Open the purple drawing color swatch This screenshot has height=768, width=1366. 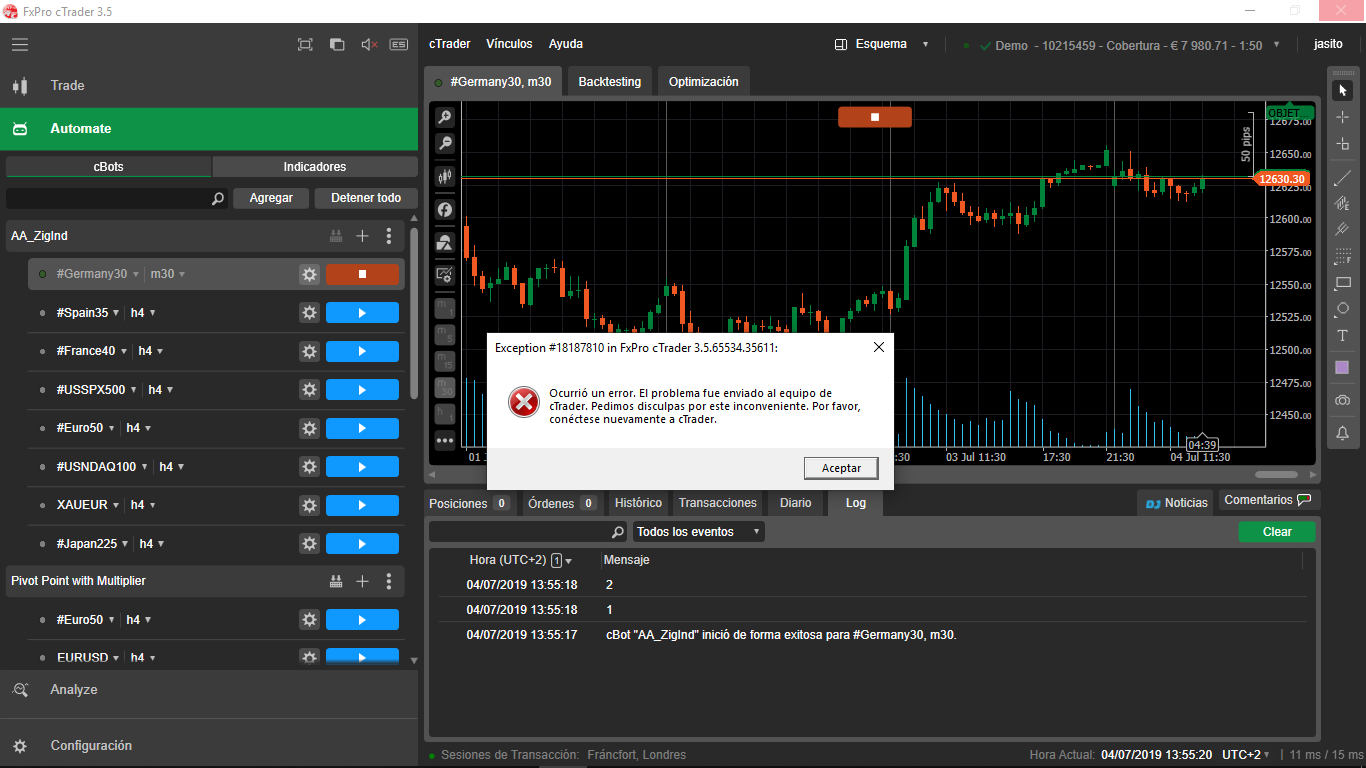pos(1342,368)
